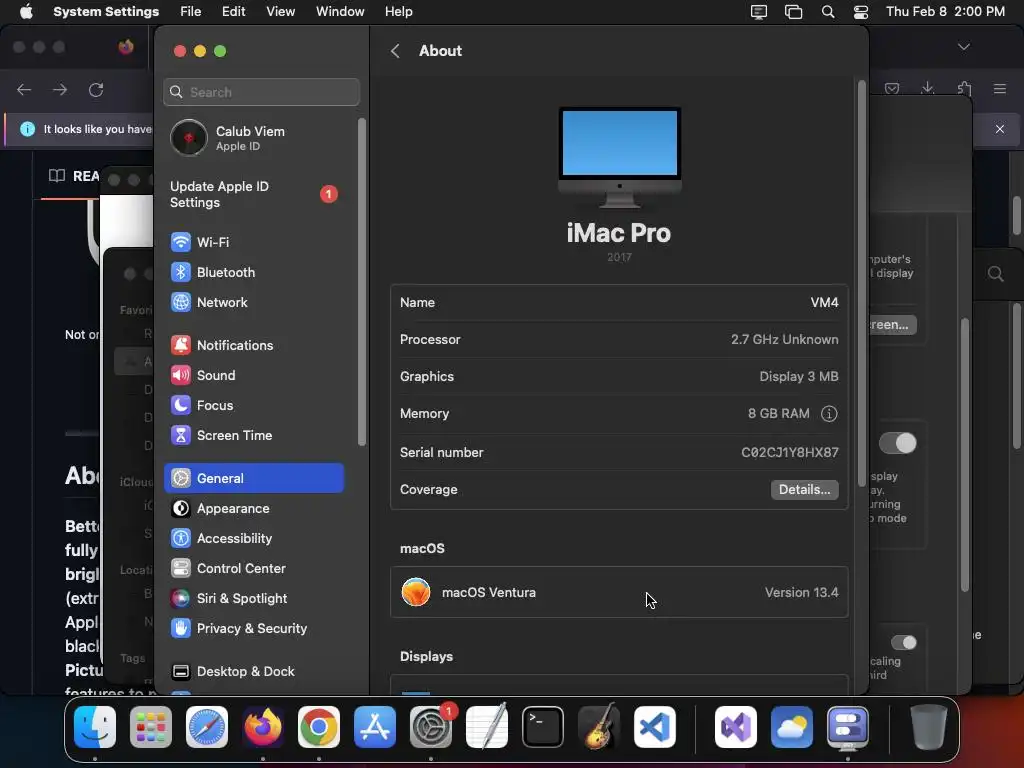Click the About pane scrollbar
1024x768 pixels.
tap(861, 281)
